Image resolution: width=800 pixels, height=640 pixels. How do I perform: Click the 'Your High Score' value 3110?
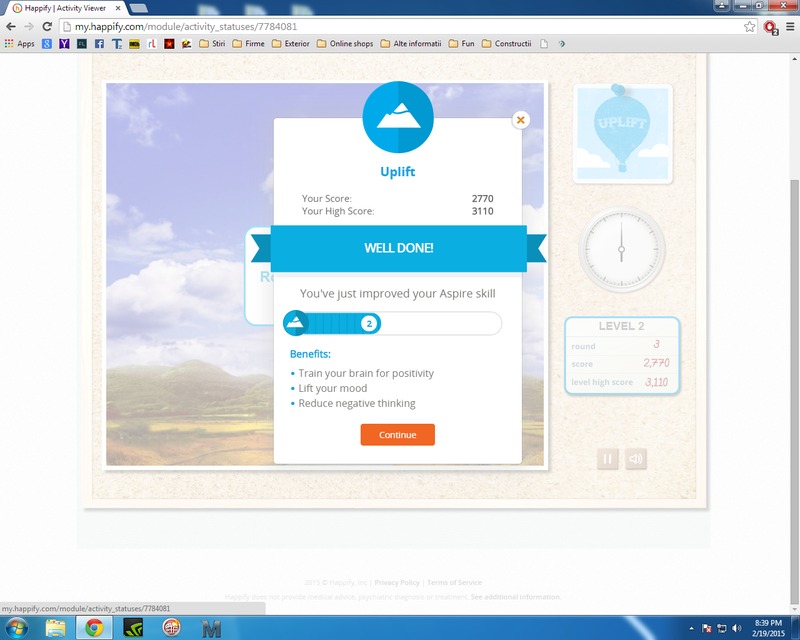pos(482,211)
